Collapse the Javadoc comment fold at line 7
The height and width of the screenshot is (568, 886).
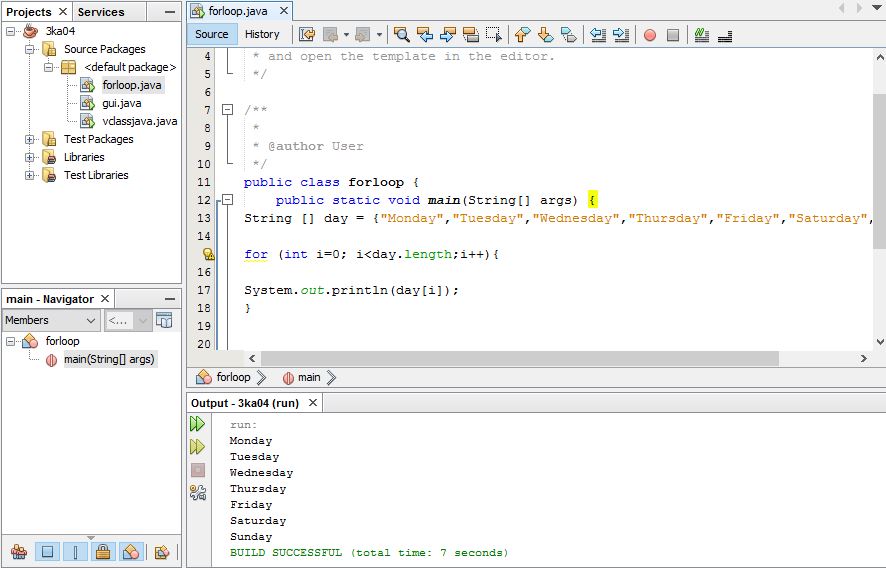point(227,110)
